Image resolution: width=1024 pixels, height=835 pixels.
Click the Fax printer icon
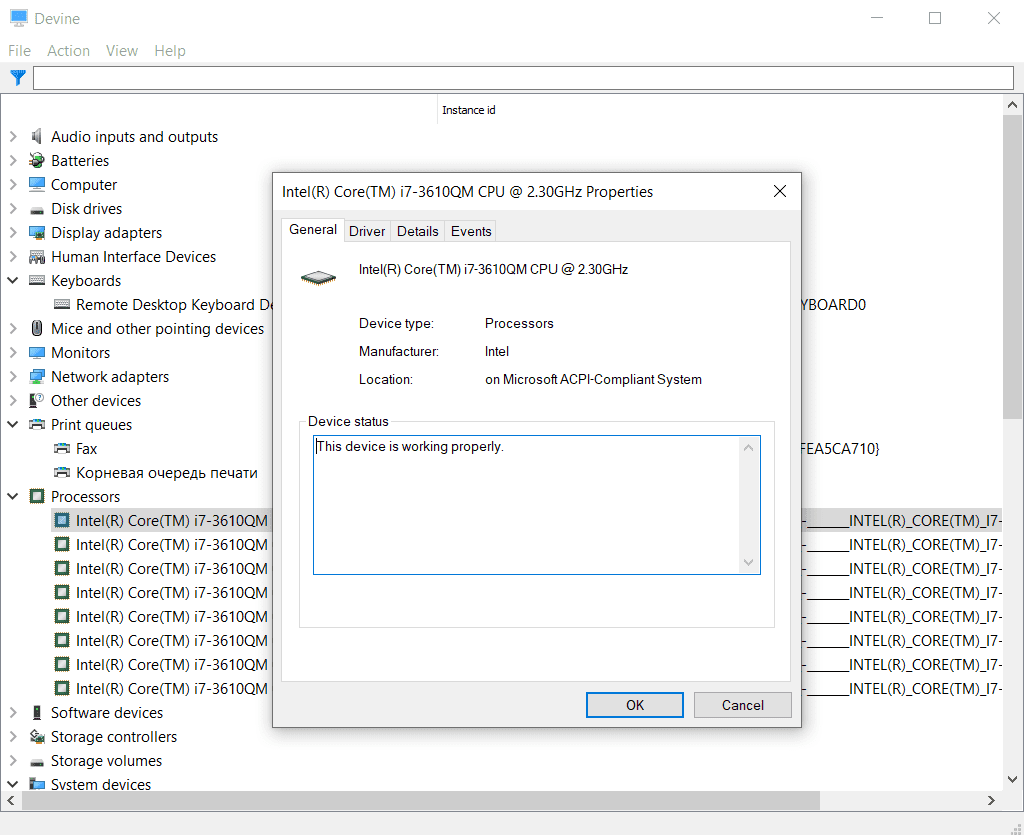click(x=61, y=449)
